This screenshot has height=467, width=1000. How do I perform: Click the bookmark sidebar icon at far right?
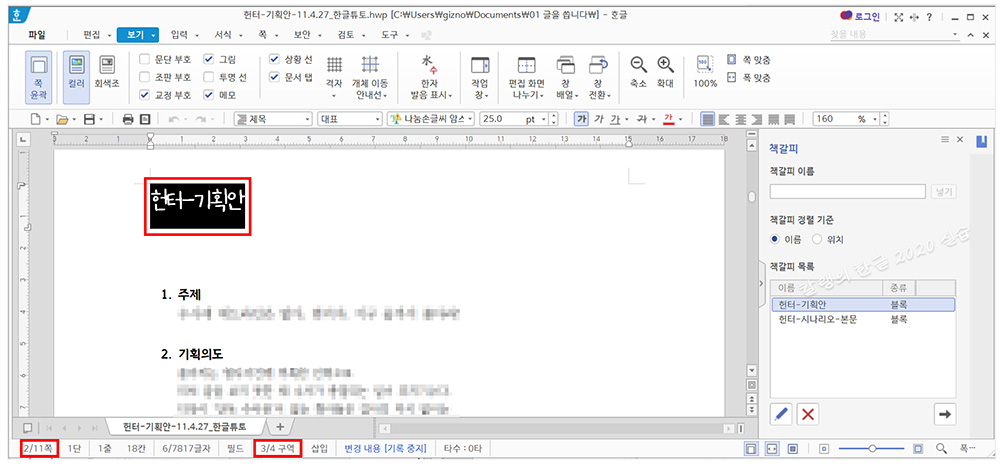click(982, 141)
